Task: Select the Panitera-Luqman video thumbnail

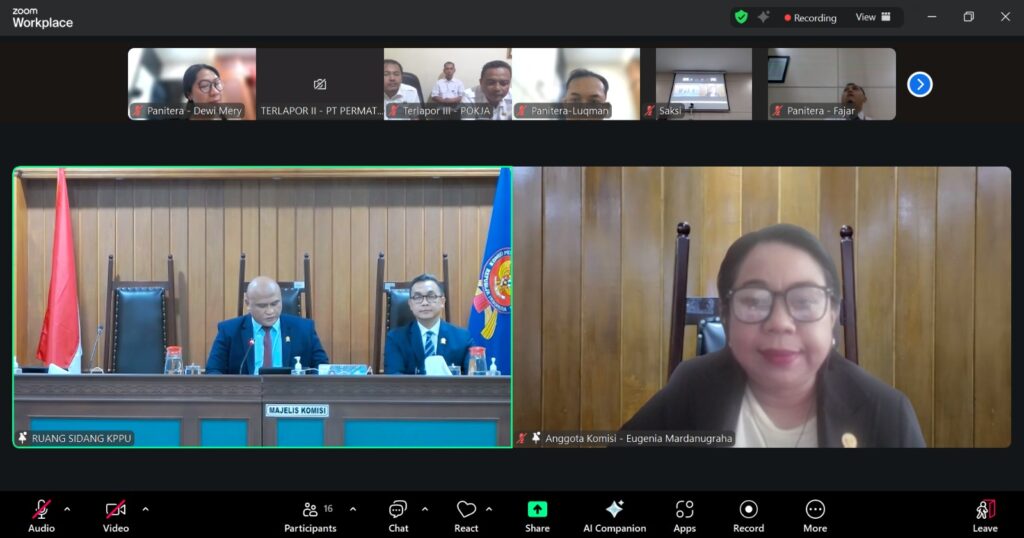Action: (576, 84)
